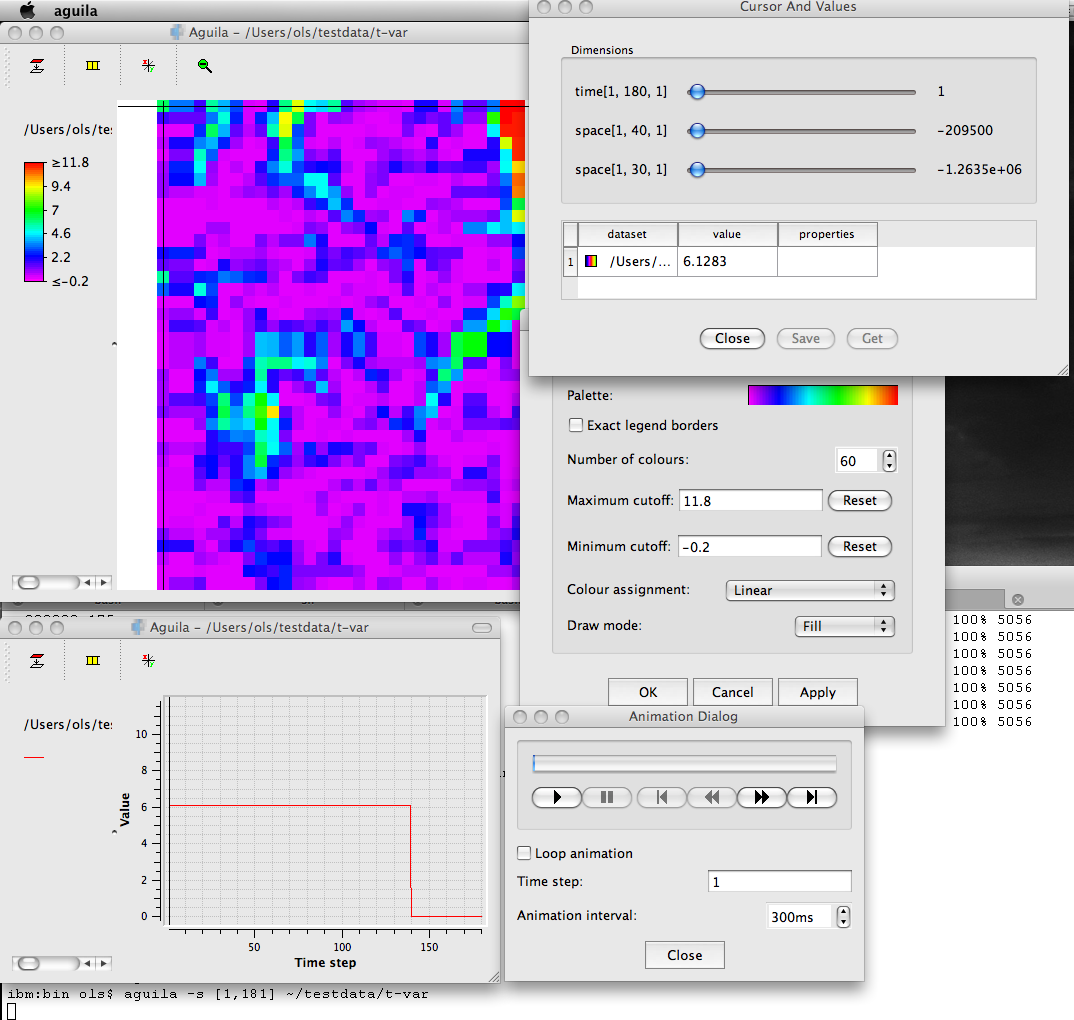Click the right scroll arrow in the map window legend
Screen dimensions: 1074x1020
(x=103, y=582)
